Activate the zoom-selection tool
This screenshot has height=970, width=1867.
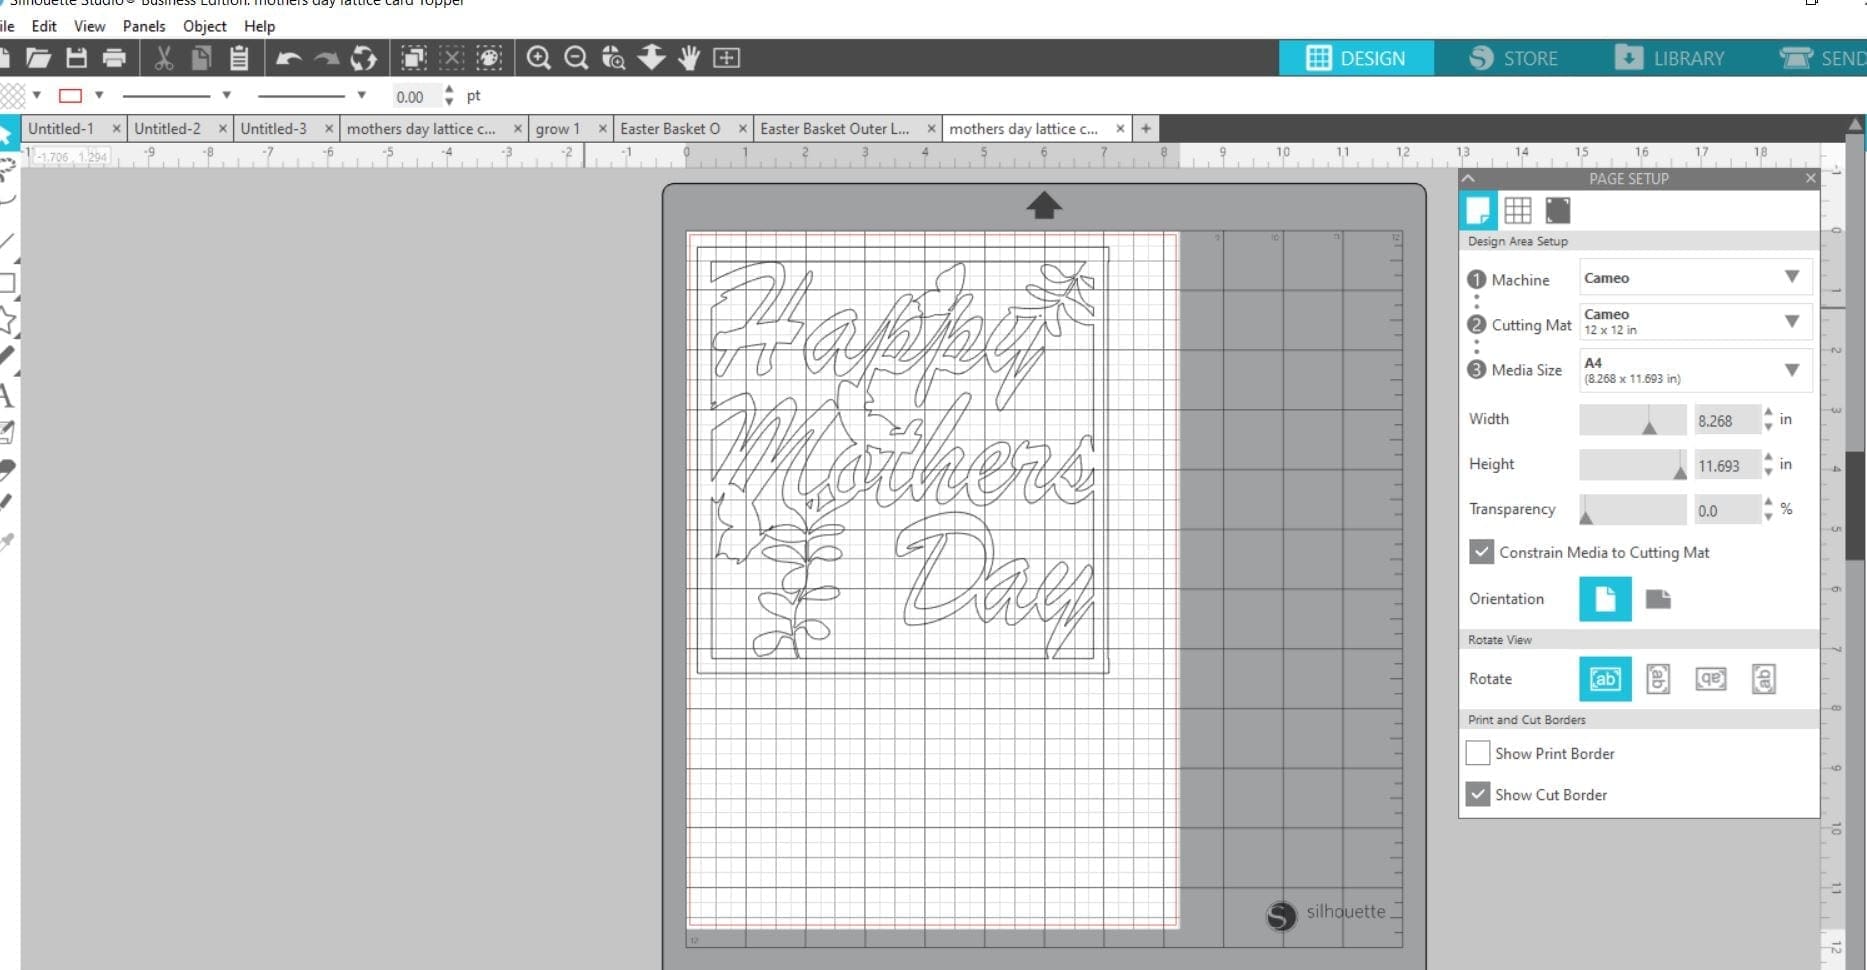click(x=613, y=58)
